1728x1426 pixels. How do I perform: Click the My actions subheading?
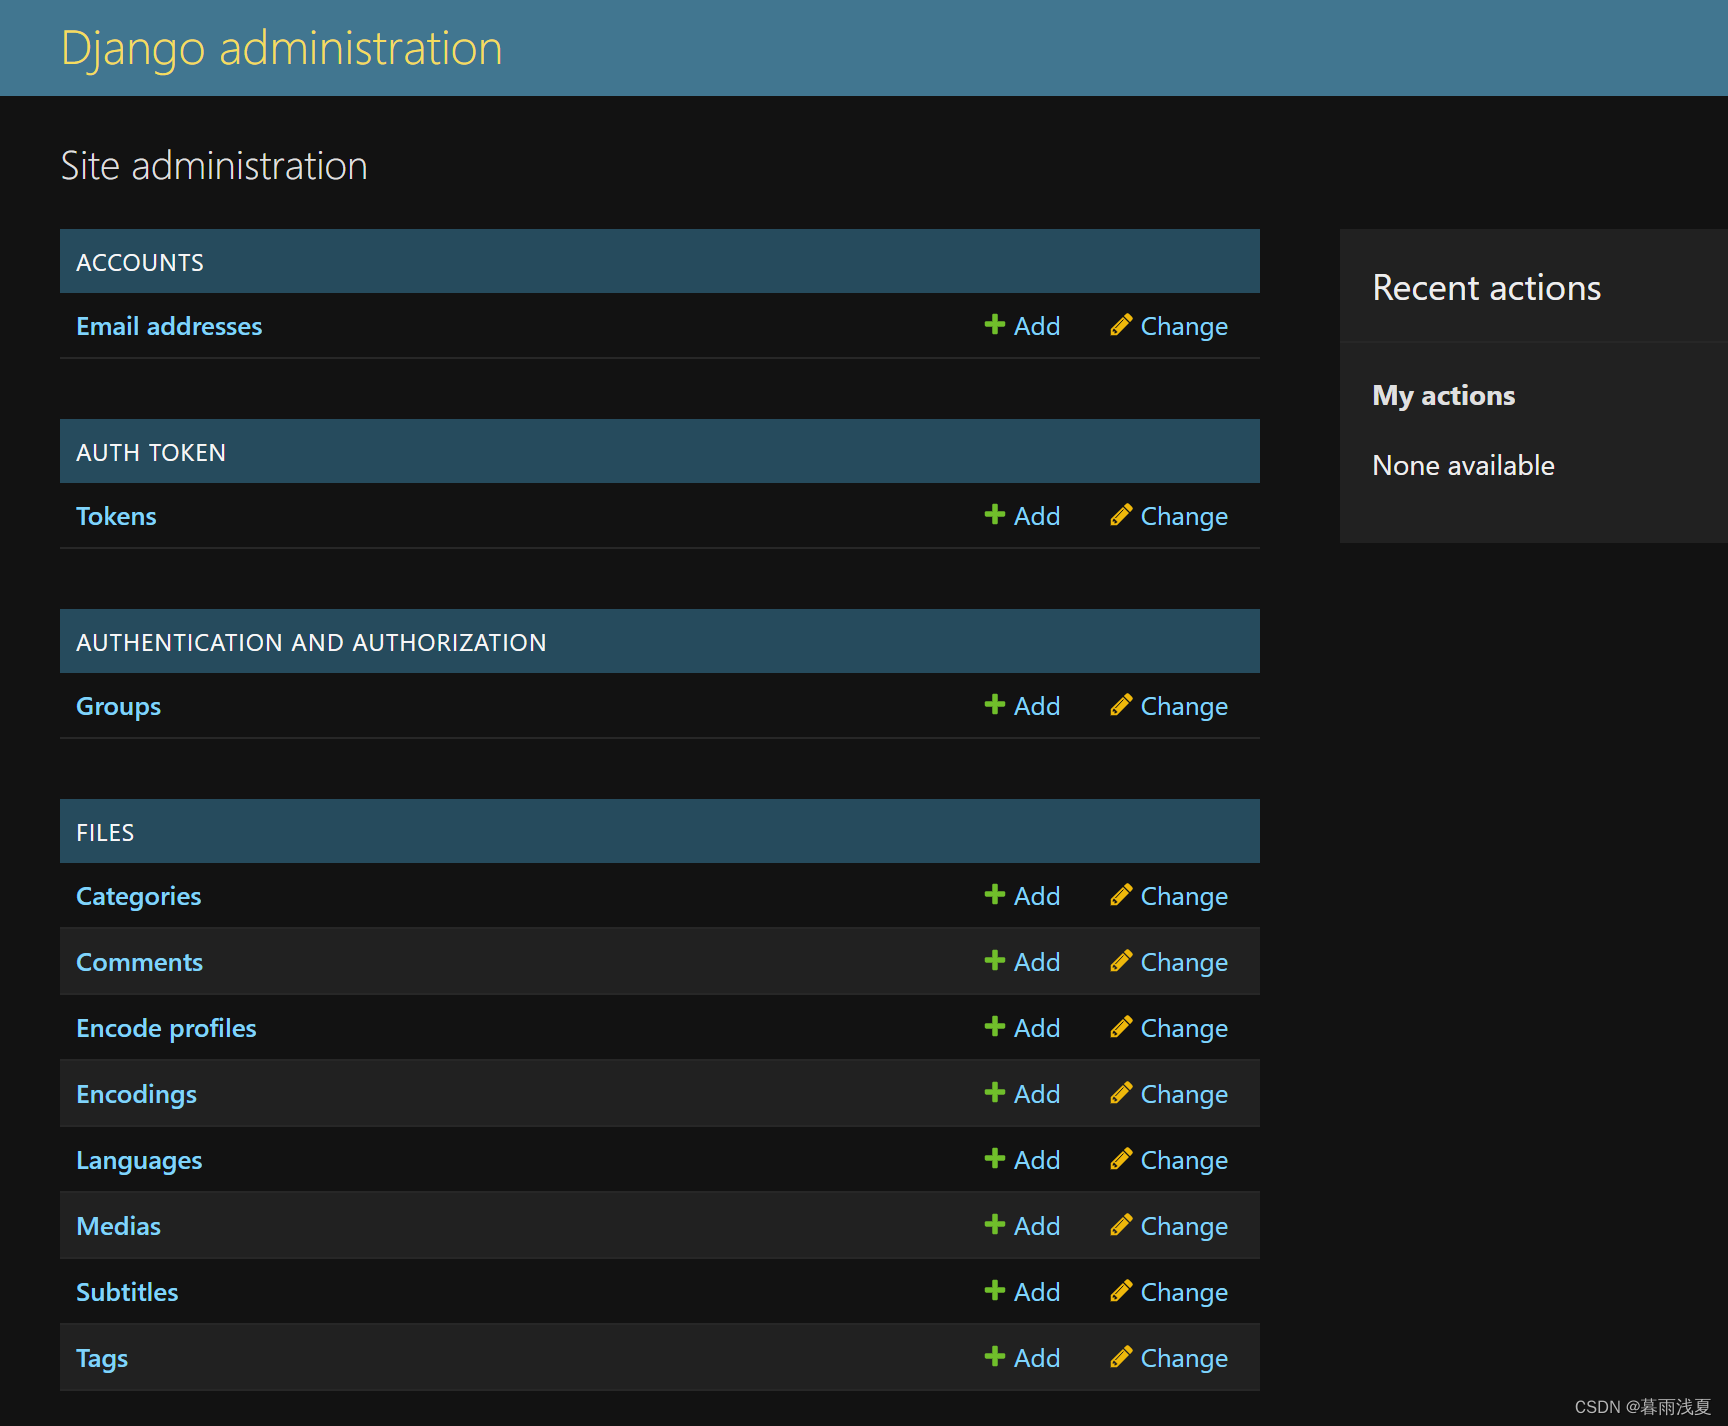click(x=1443, y=395)
